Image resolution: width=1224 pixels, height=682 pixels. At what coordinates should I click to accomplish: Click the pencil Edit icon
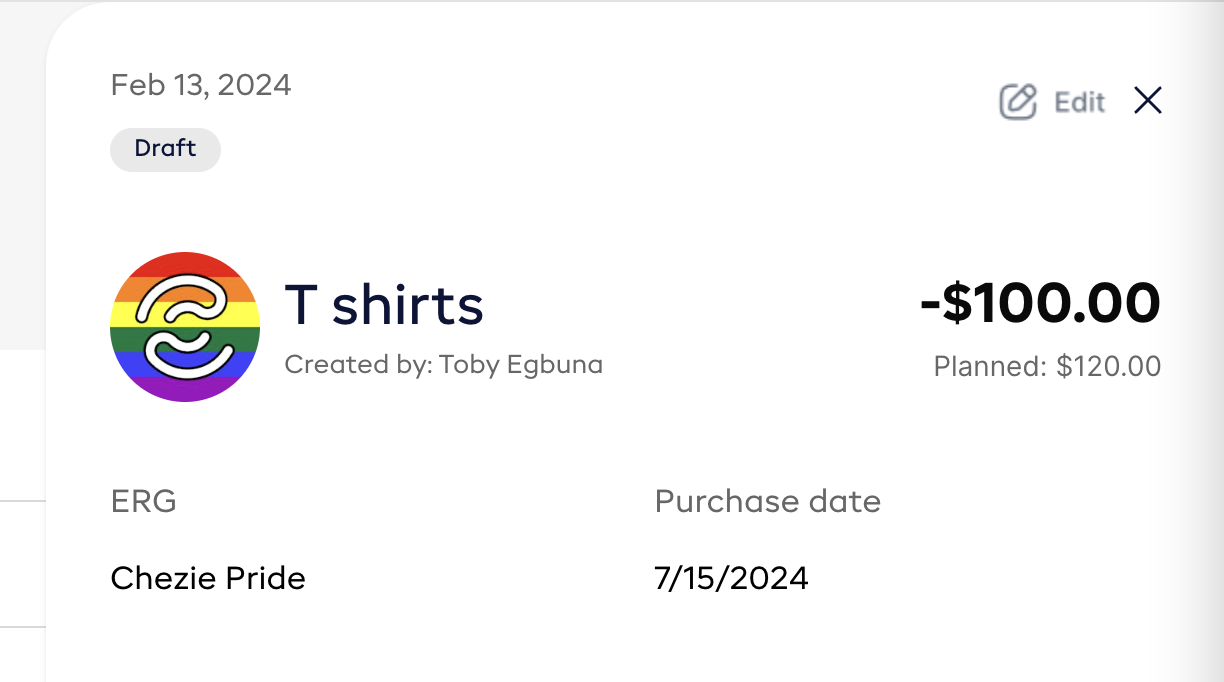1018,102
